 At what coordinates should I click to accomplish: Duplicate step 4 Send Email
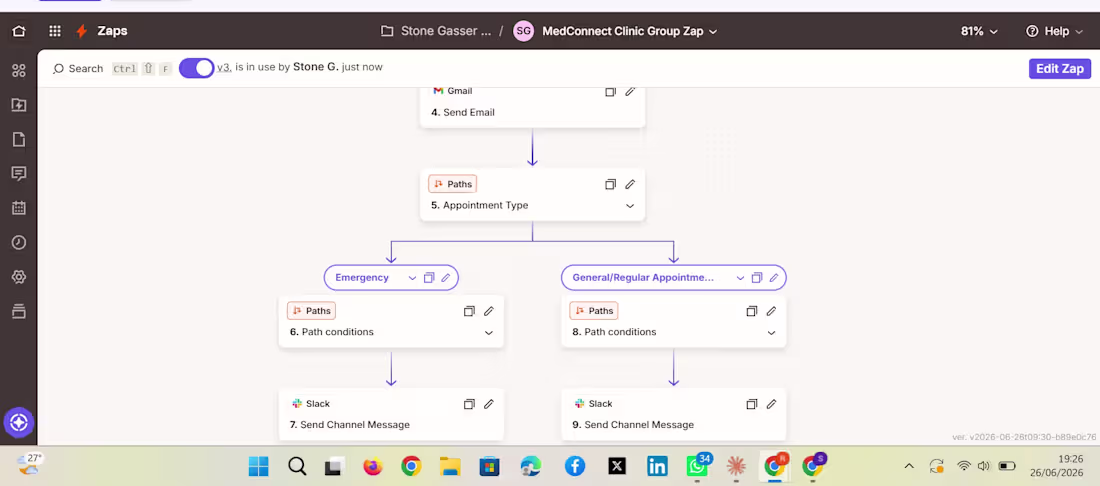(x=610, y=91)
